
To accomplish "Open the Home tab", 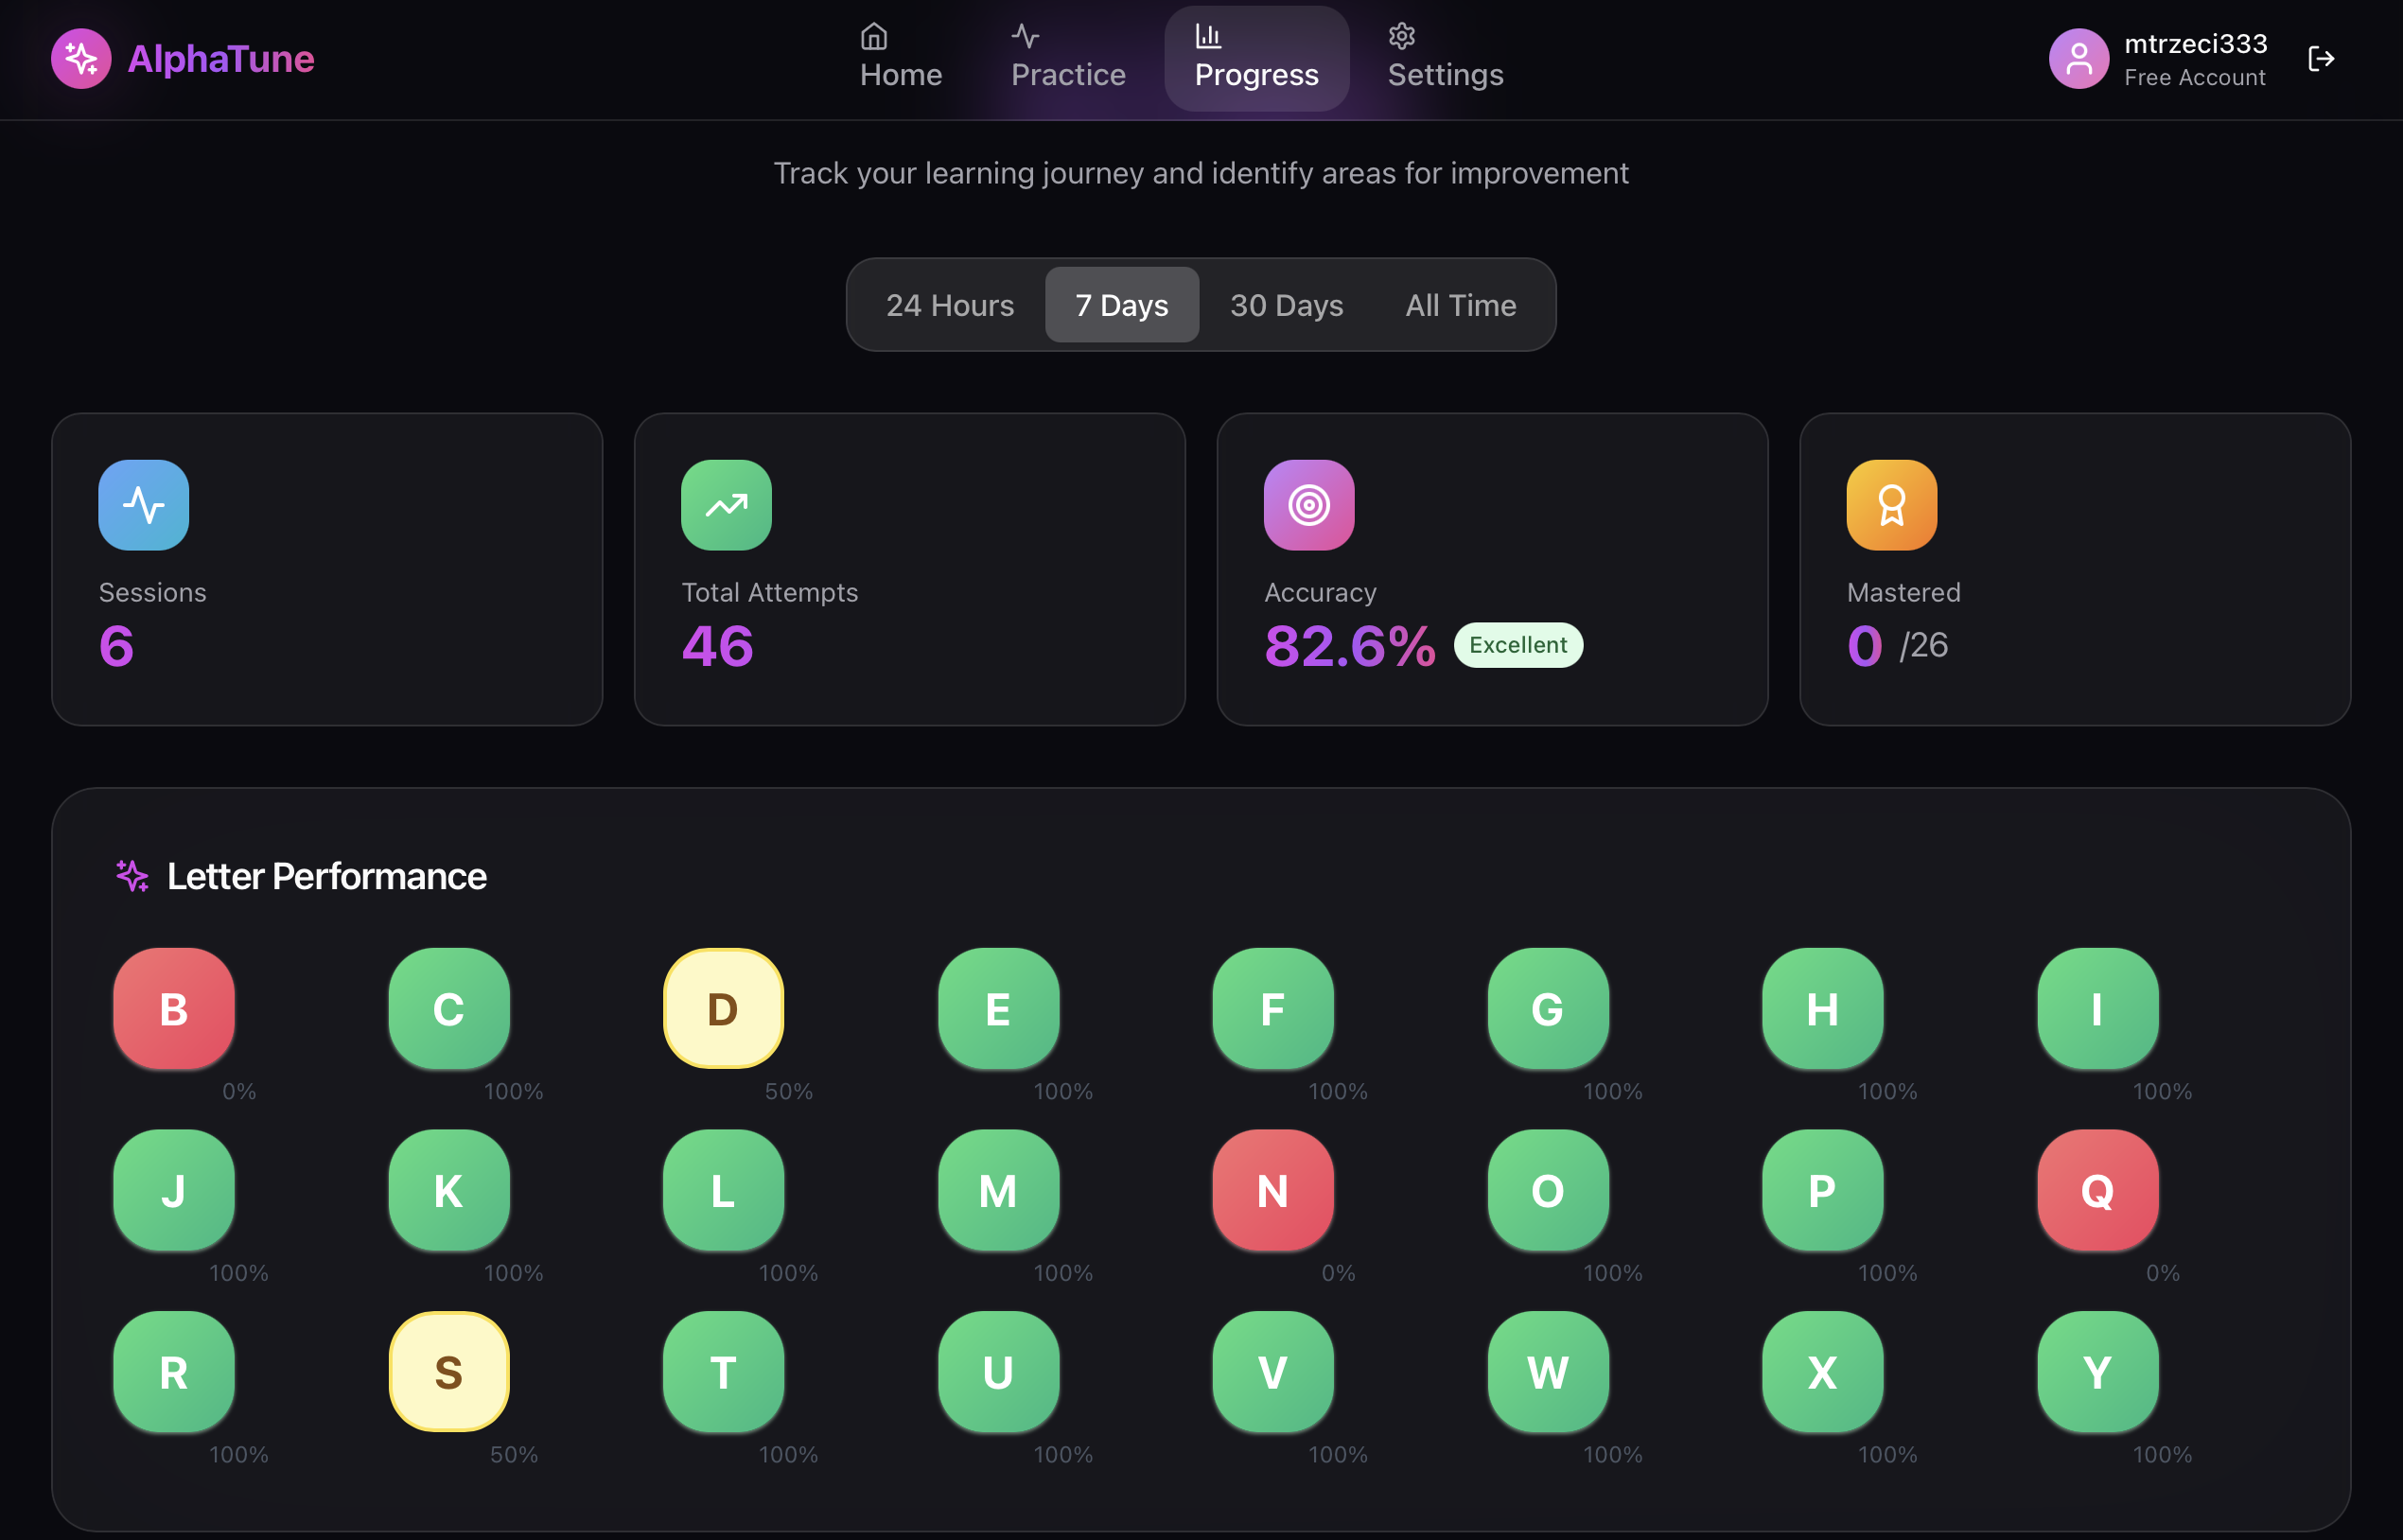I will (900, 58).
